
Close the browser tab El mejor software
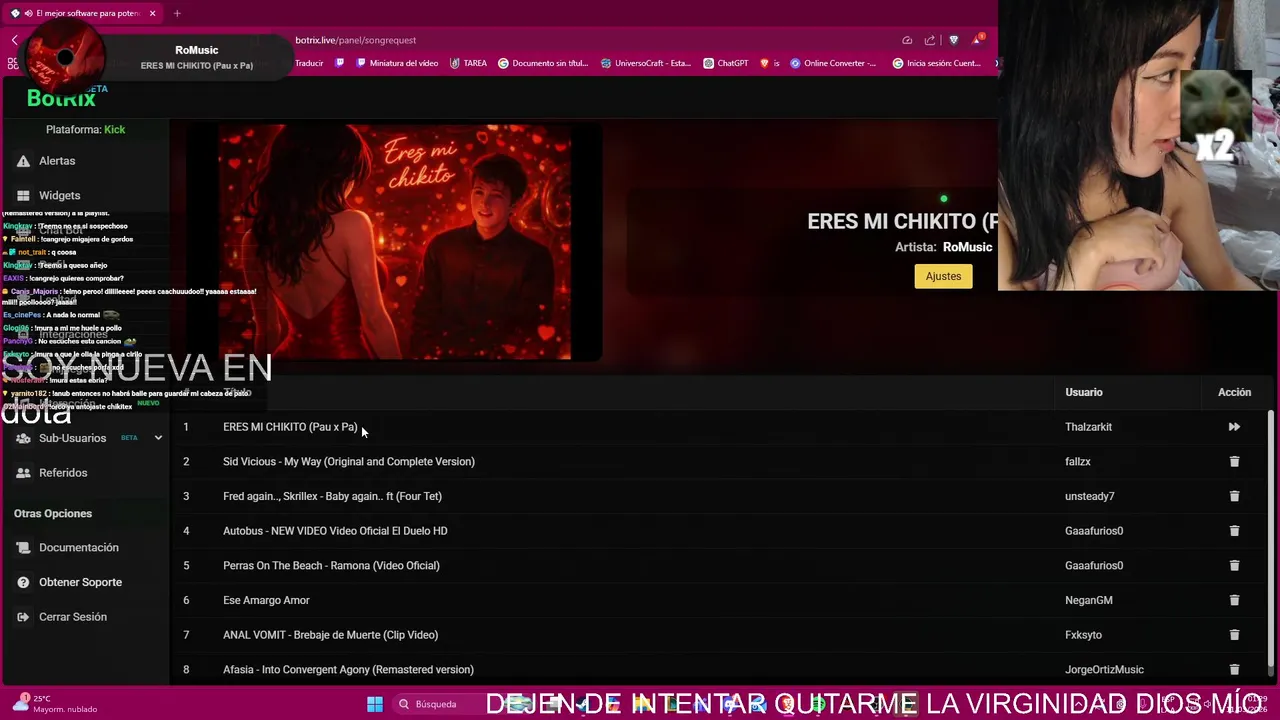click(152, 13)
